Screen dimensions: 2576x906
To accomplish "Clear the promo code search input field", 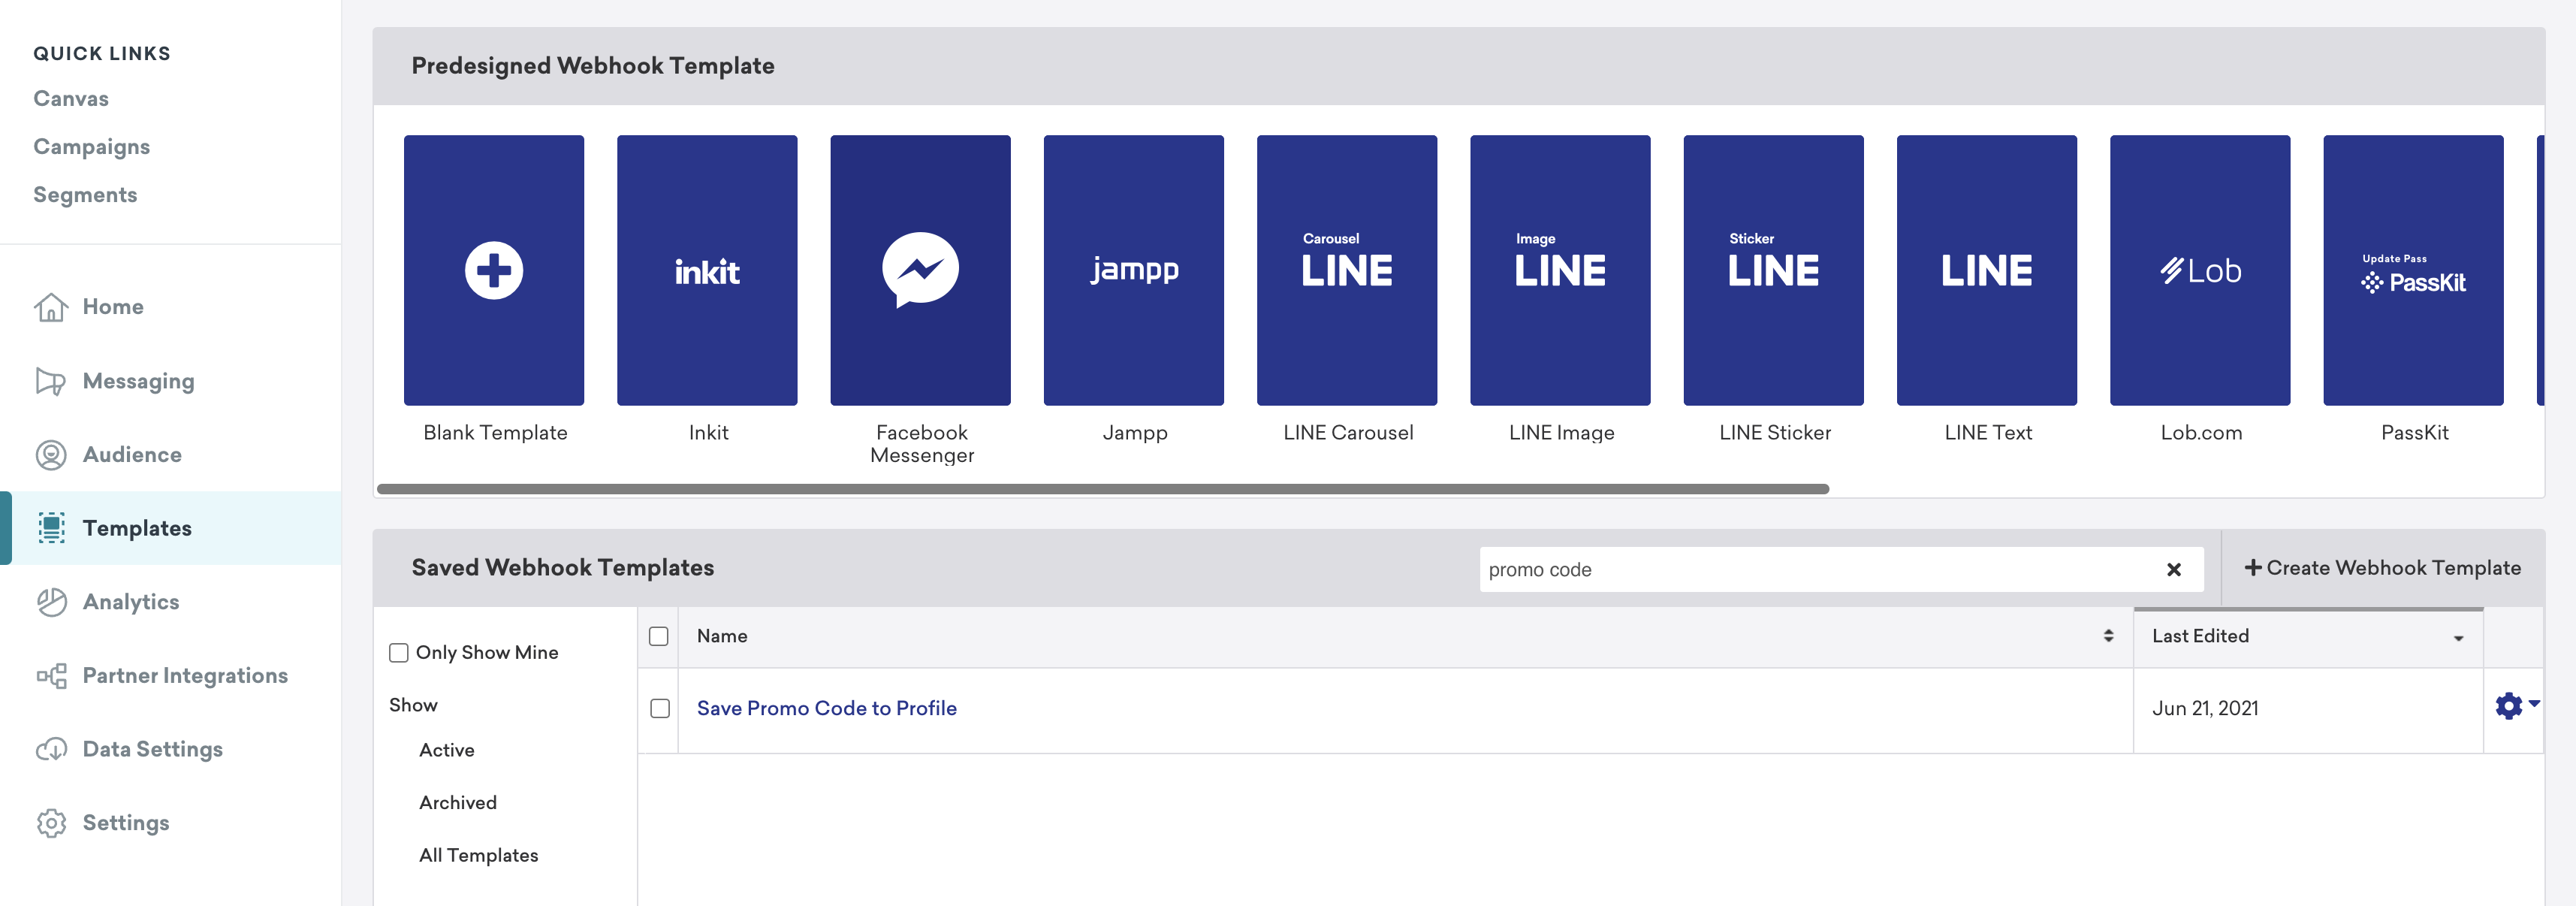I will point(2173,567).
